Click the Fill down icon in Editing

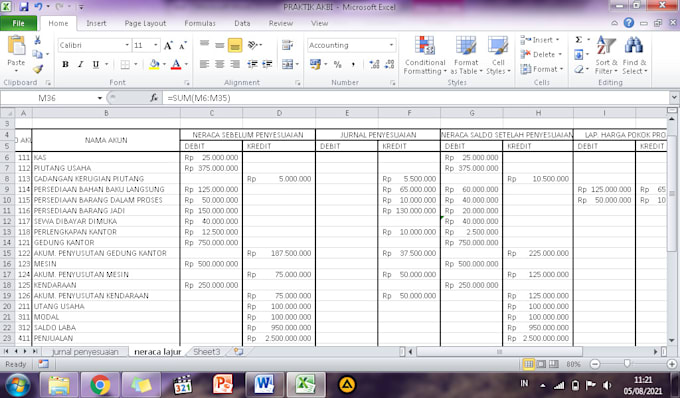[x=579, y=55]
